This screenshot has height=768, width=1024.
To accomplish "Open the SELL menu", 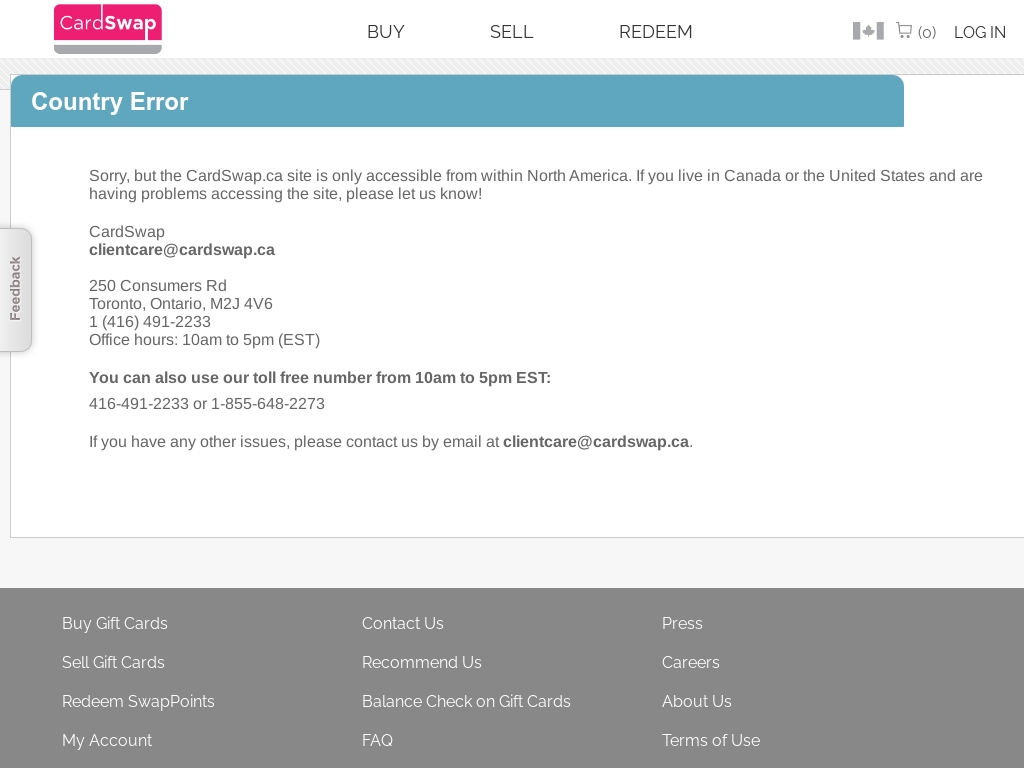I will [511, 32].
